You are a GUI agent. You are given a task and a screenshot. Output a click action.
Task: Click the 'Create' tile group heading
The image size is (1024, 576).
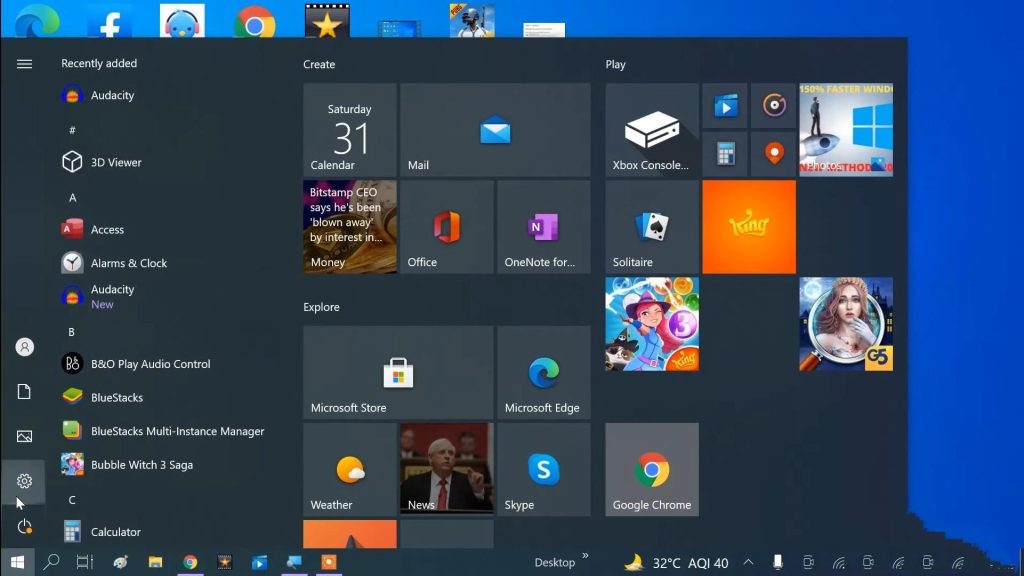pos(319,64)
